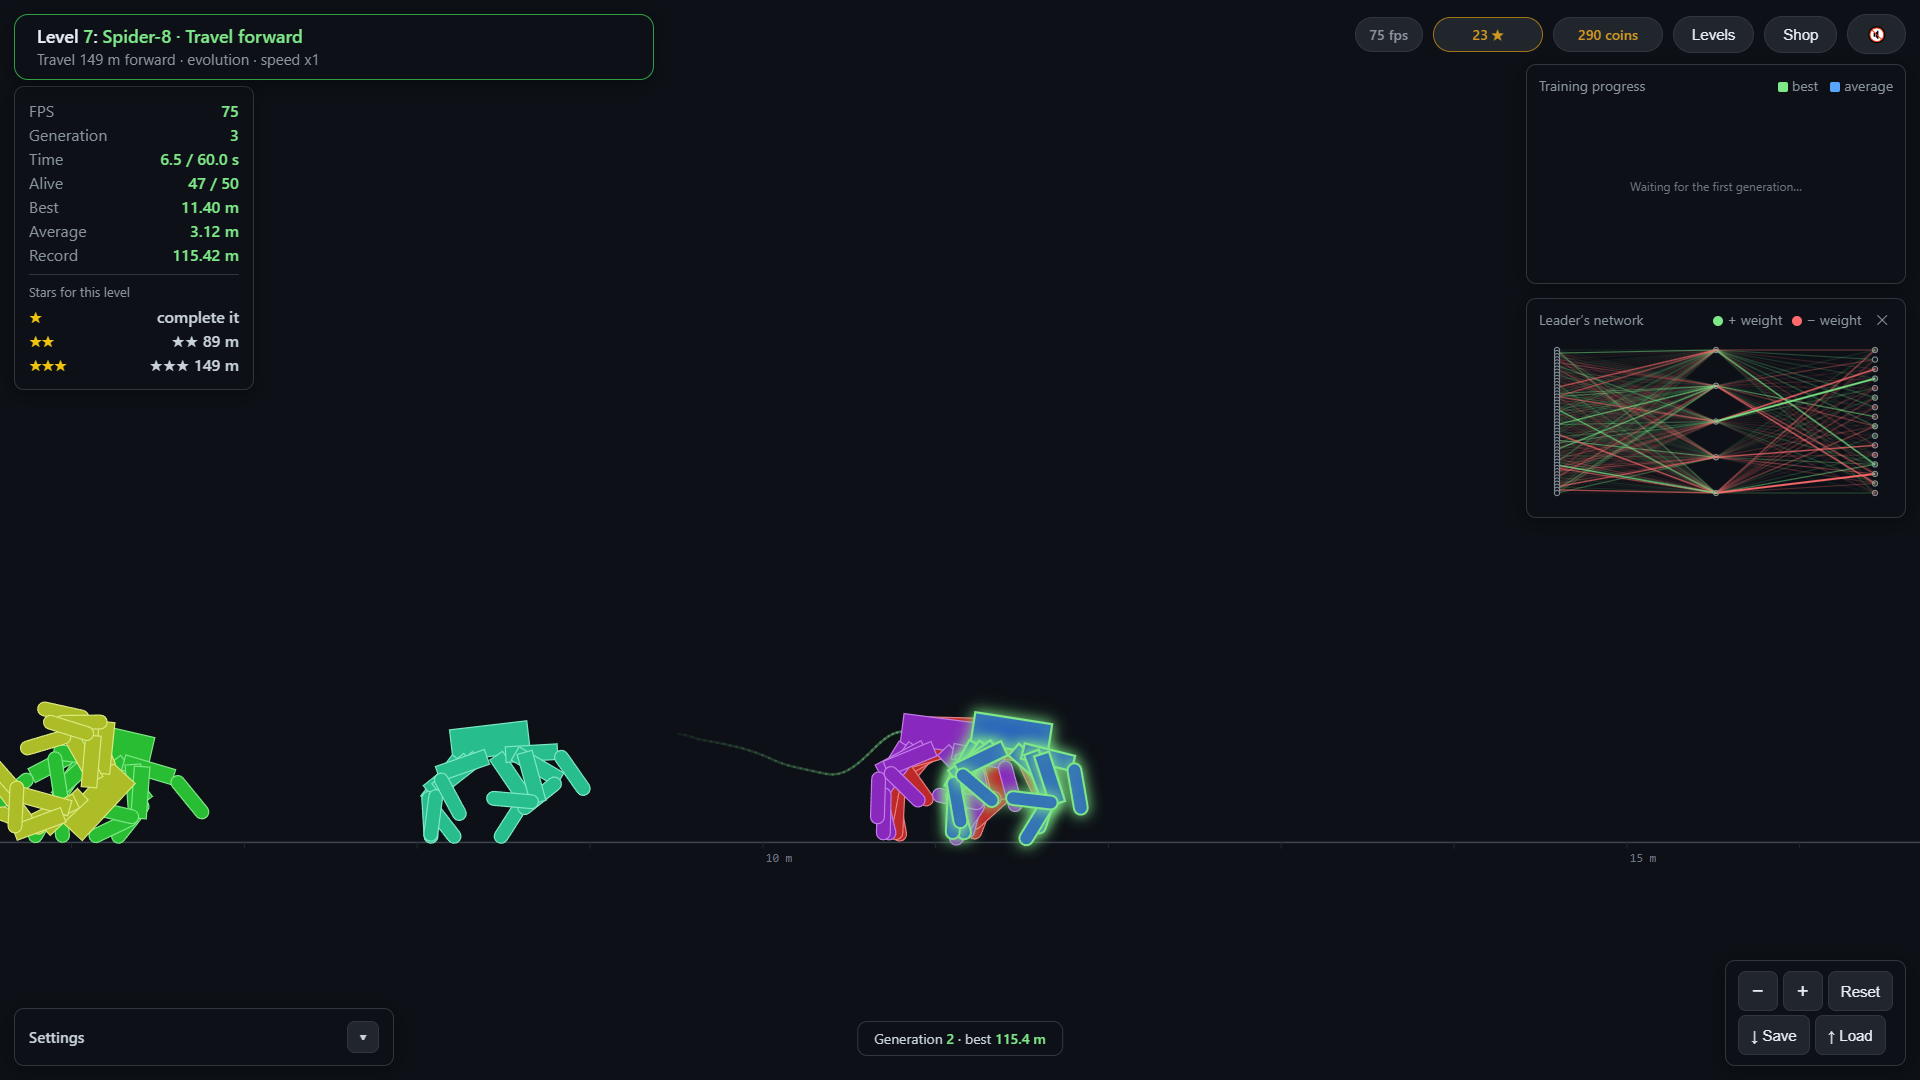This screenshot has width=1920, height=1080.
Task: Click the Record value 115.42 m
Action: point(205,256)
